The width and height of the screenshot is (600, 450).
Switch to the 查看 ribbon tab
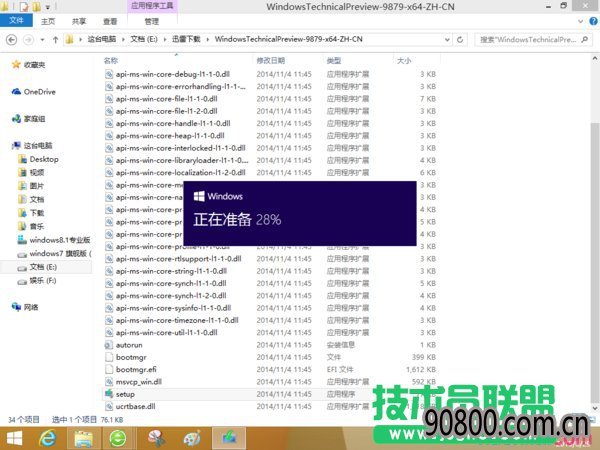point(110,21)
